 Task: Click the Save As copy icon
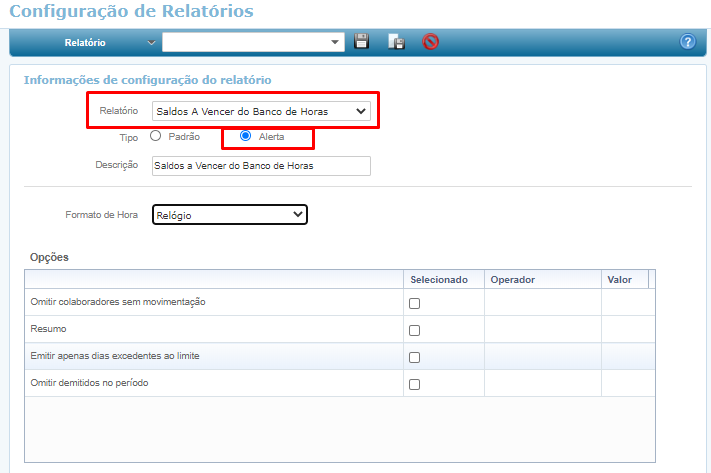click(x=396, y=42)
